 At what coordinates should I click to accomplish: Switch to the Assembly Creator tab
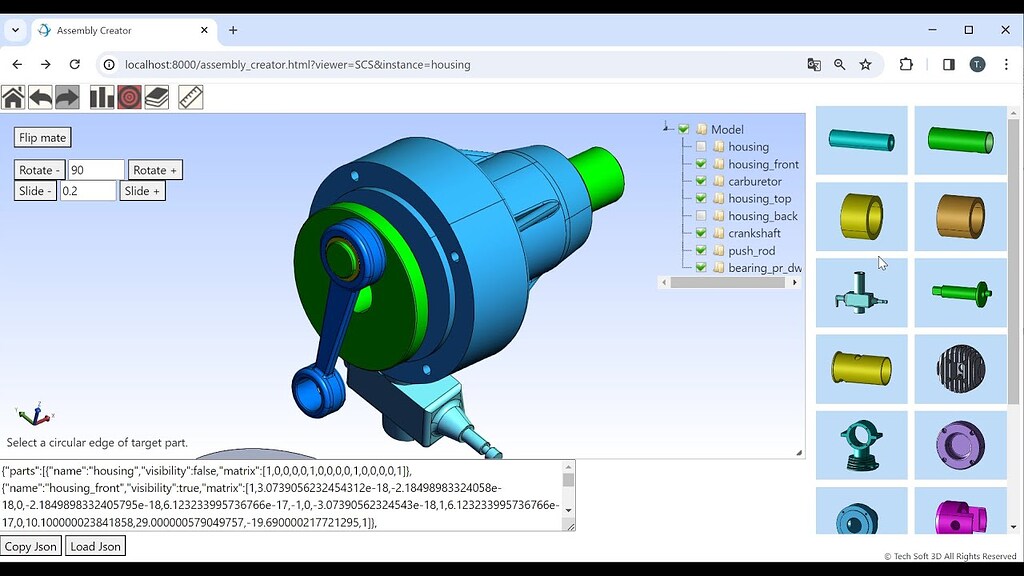pos(120,30)
